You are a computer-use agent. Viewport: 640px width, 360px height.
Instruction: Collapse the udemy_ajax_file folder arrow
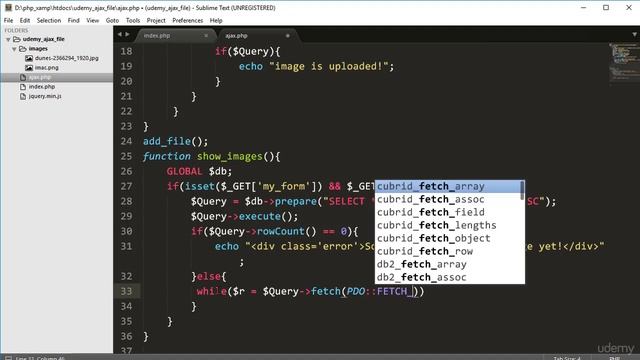8,40
